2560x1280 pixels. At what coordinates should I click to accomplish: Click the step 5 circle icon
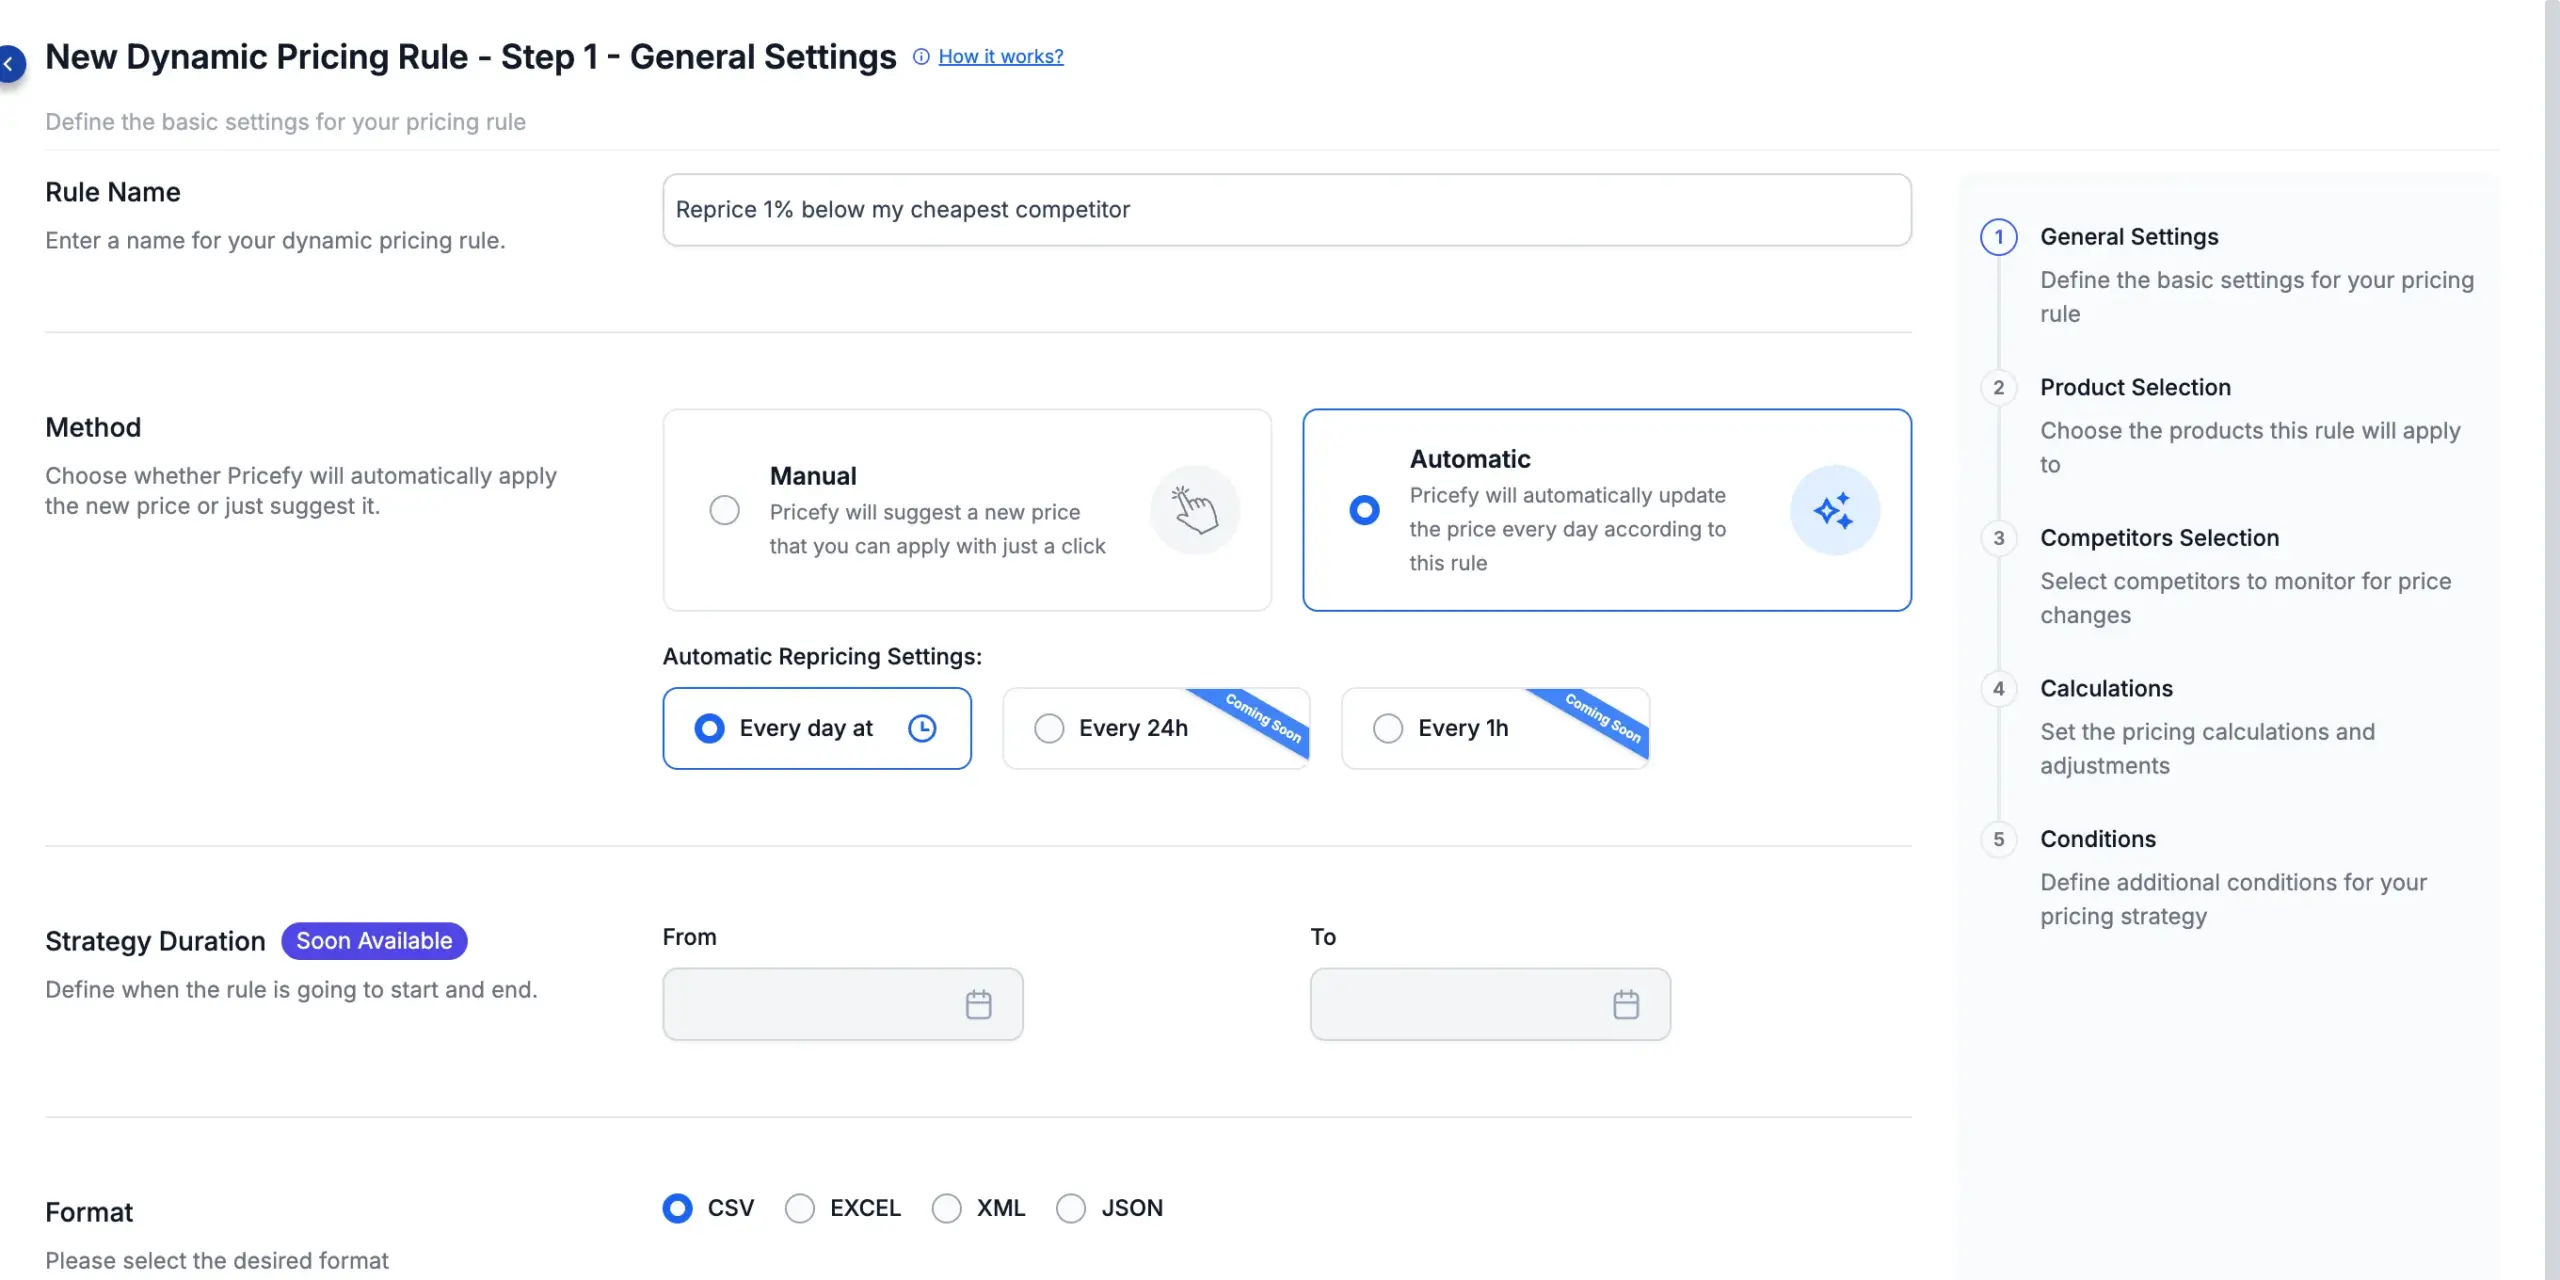click(x=1999, y=839)
